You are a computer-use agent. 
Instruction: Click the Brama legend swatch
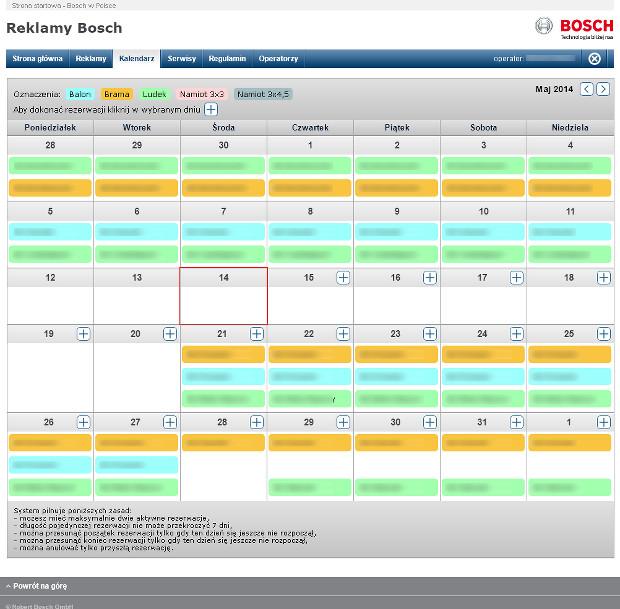coord(117,94)
